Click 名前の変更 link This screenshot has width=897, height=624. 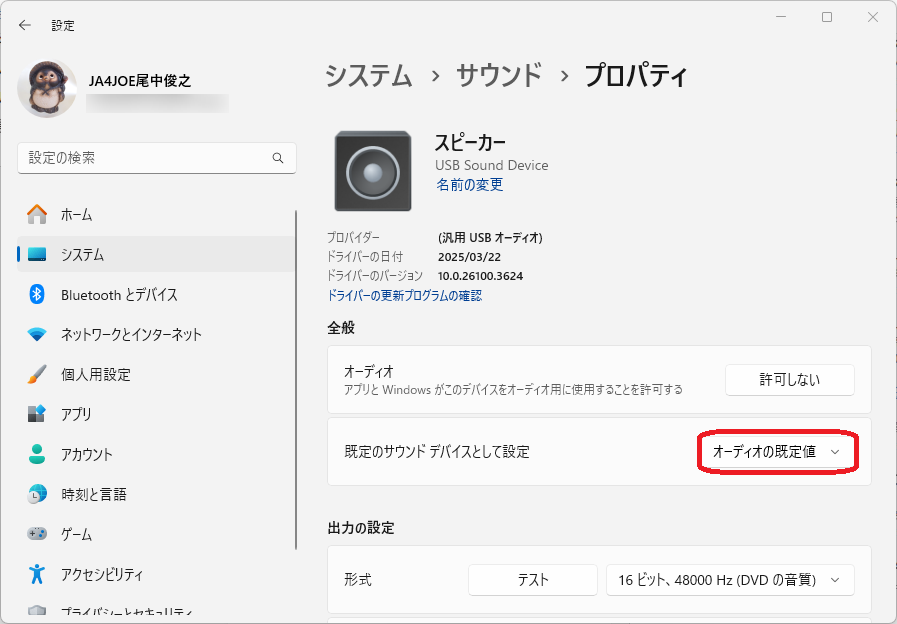470,185
